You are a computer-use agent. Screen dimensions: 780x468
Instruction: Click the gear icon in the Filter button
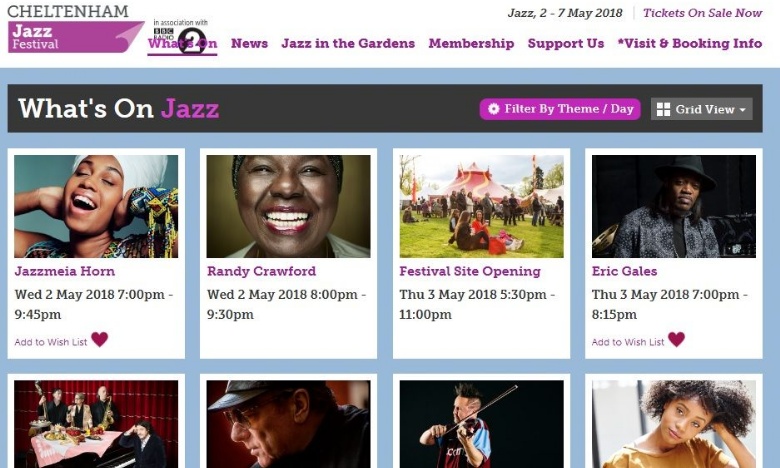[493, 109]
